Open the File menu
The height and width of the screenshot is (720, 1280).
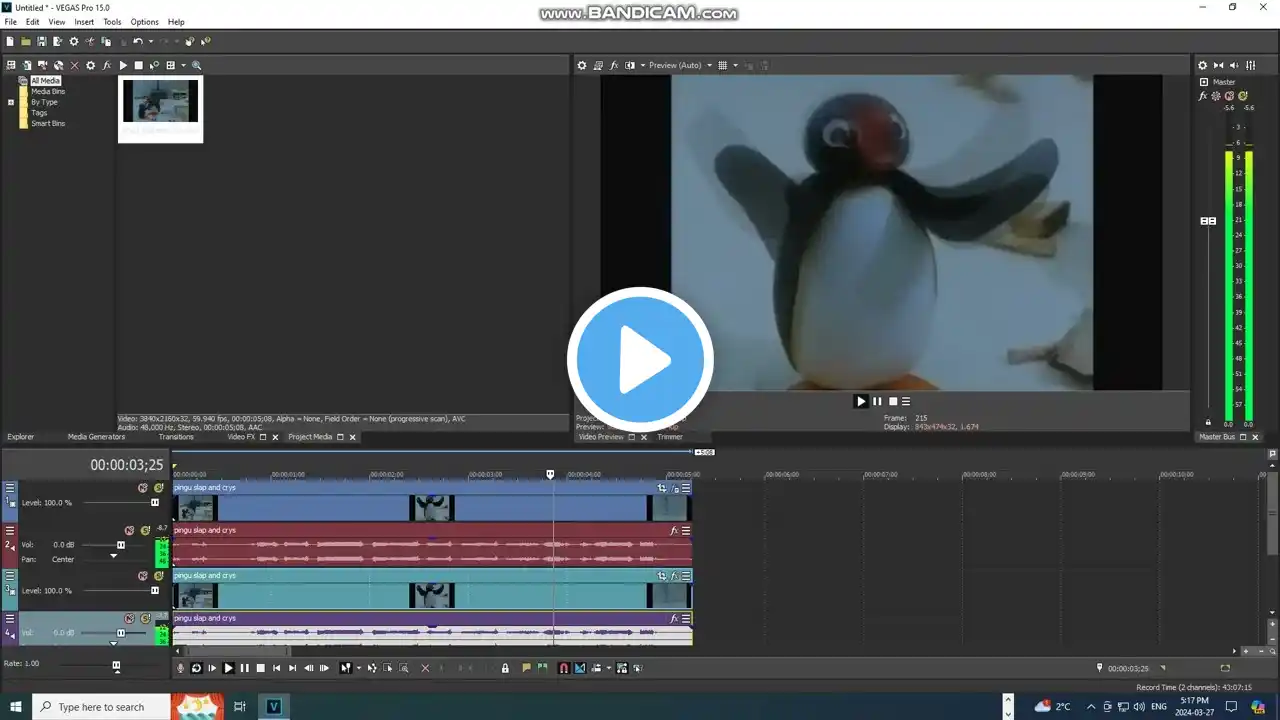pos(10,22)
